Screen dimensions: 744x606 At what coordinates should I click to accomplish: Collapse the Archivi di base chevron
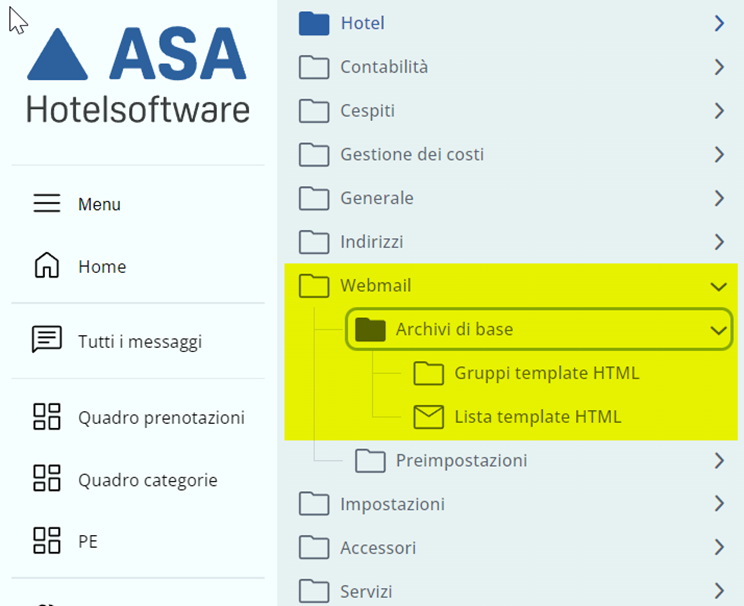coord(717,329)
